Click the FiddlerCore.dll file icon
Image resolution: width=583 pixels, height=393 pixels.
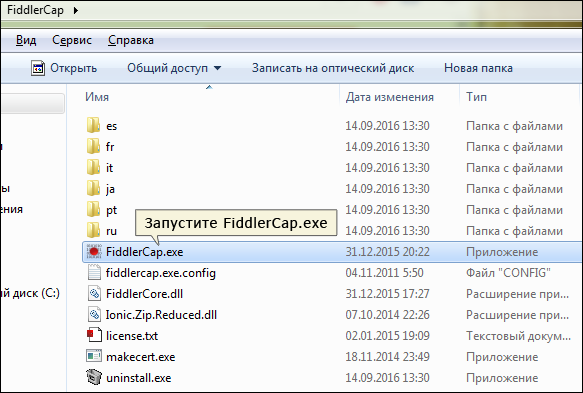click(x=94, y=294)
